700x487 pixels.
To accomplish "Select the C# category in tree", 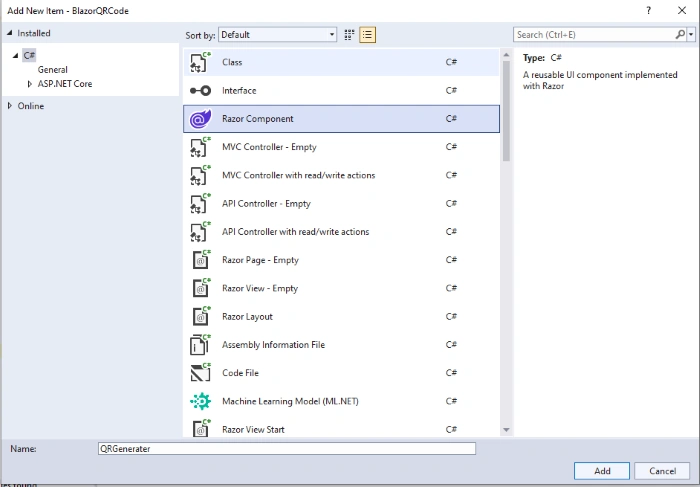I will (x=29, y=55).
